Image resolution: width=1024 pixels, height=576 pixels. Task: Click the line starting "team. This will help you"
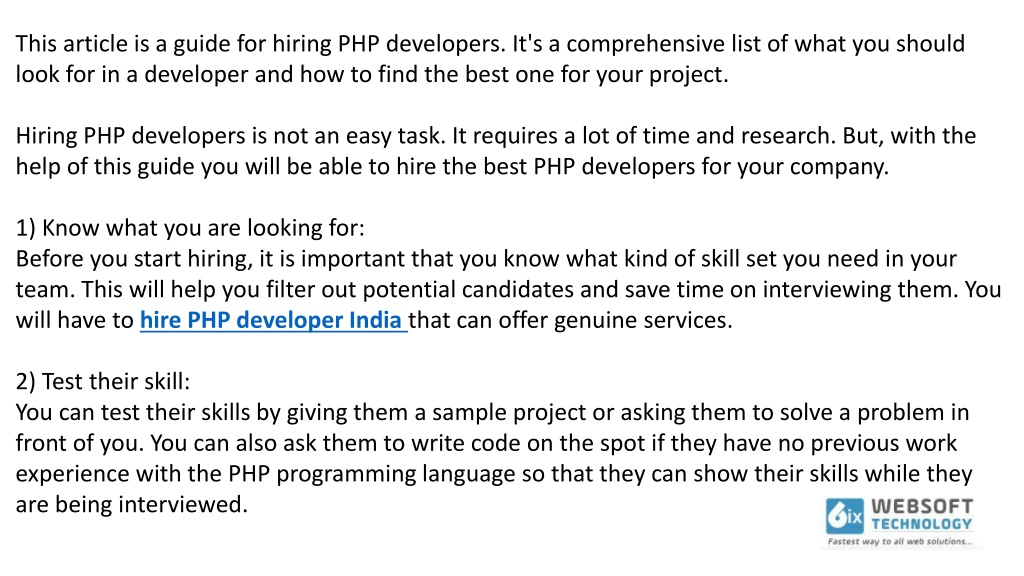click(508, 289)
